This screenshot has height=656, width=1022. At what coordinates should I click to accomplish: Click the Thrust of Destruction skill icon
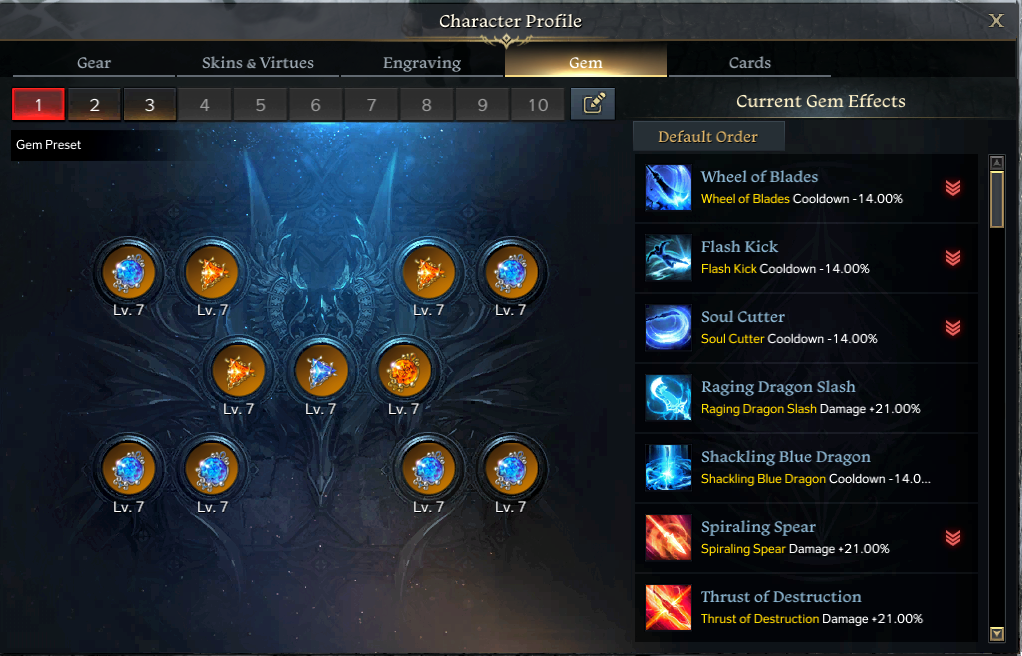click(x=668, y=607)
